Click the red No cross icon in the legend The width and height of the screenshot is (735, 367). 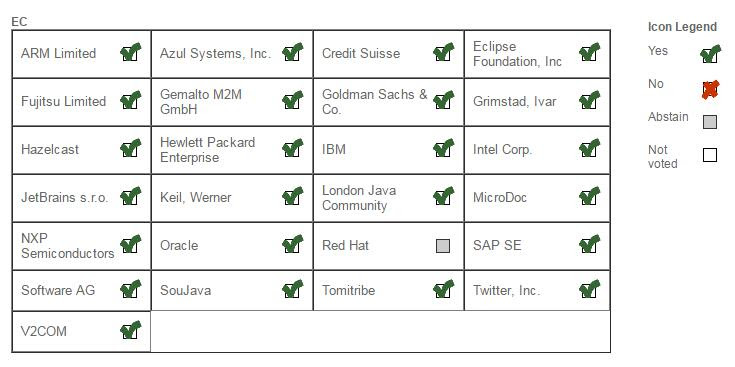click(x=710, y=89)
